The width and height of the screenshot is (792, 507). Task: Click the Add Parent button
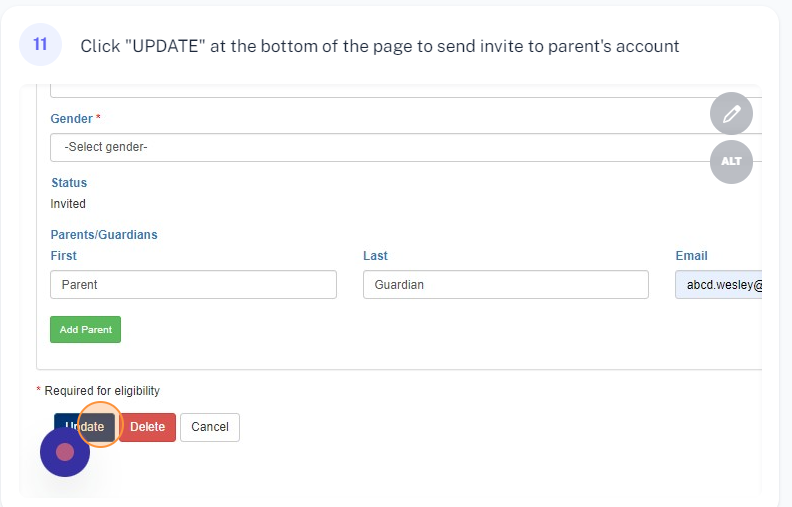85,329
